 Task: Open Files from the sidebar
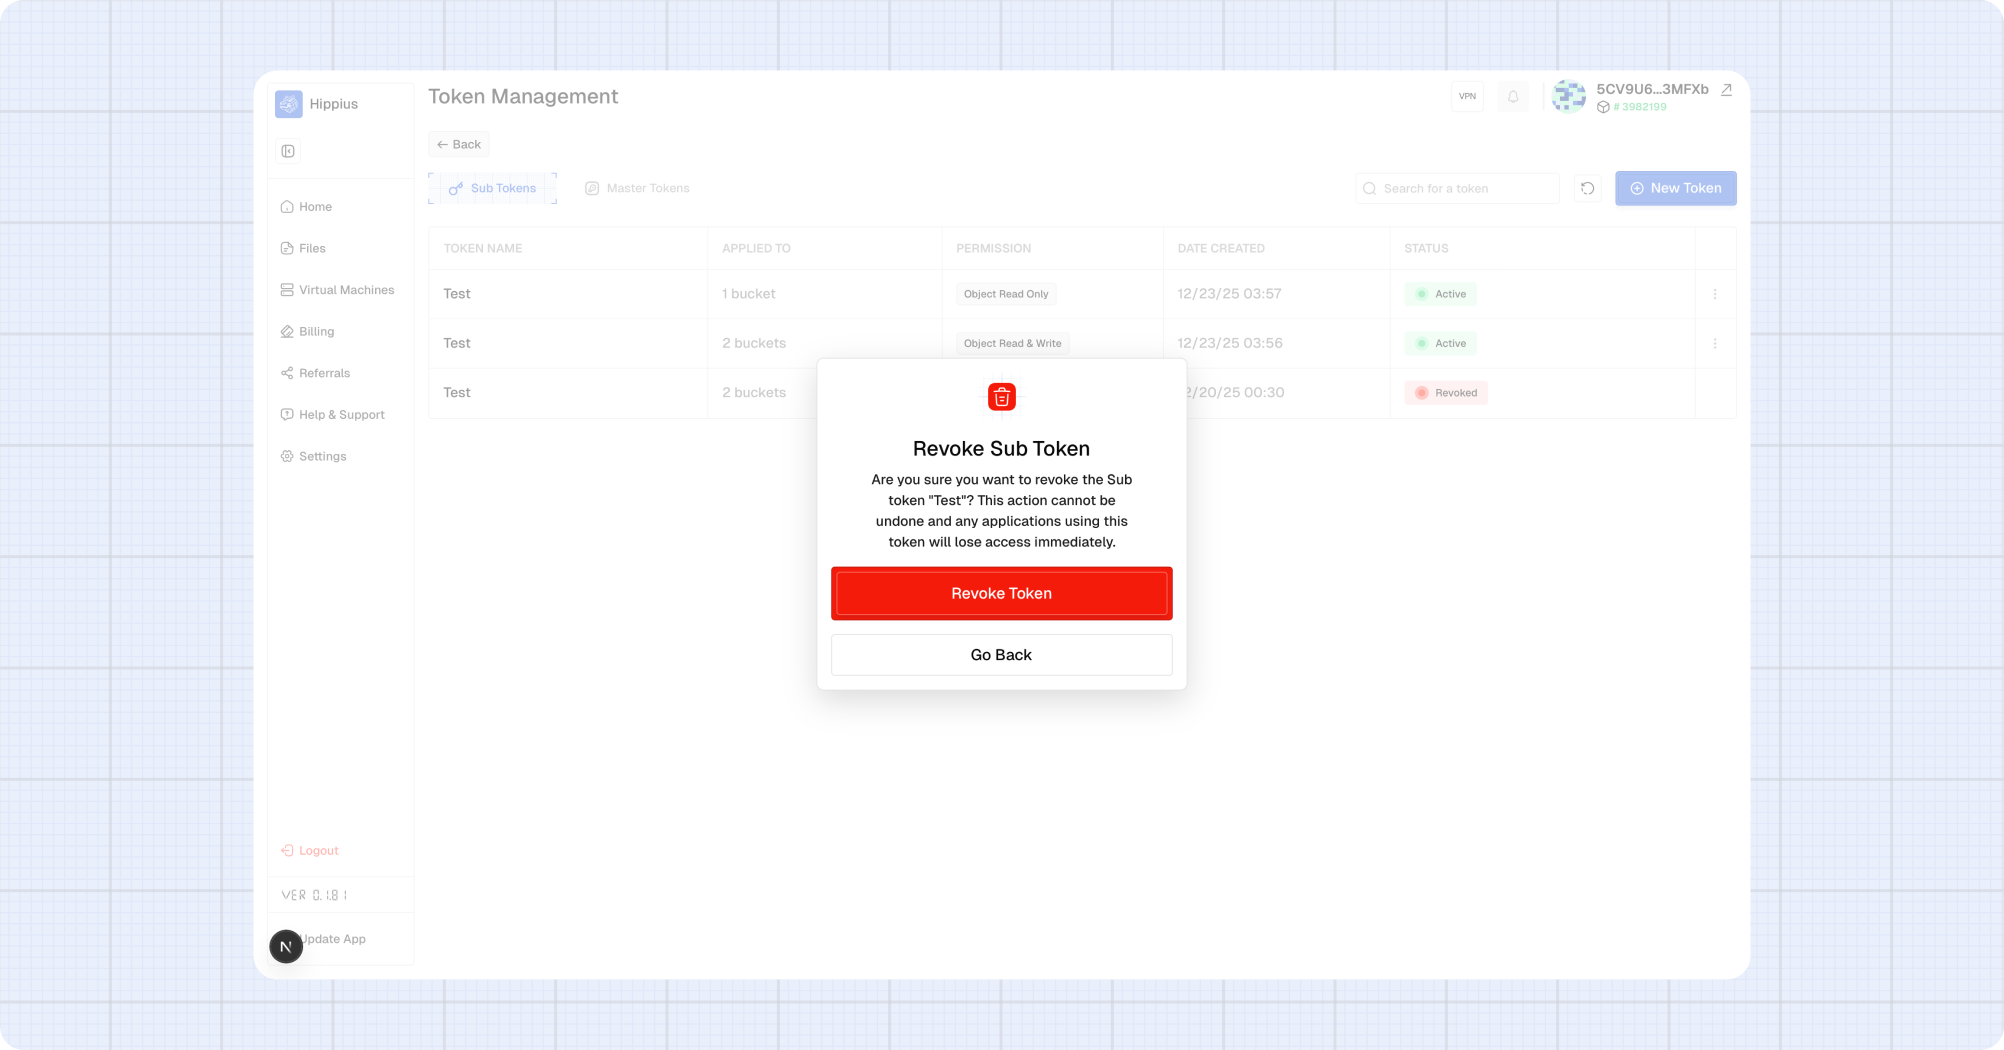[x=311, y=248]
